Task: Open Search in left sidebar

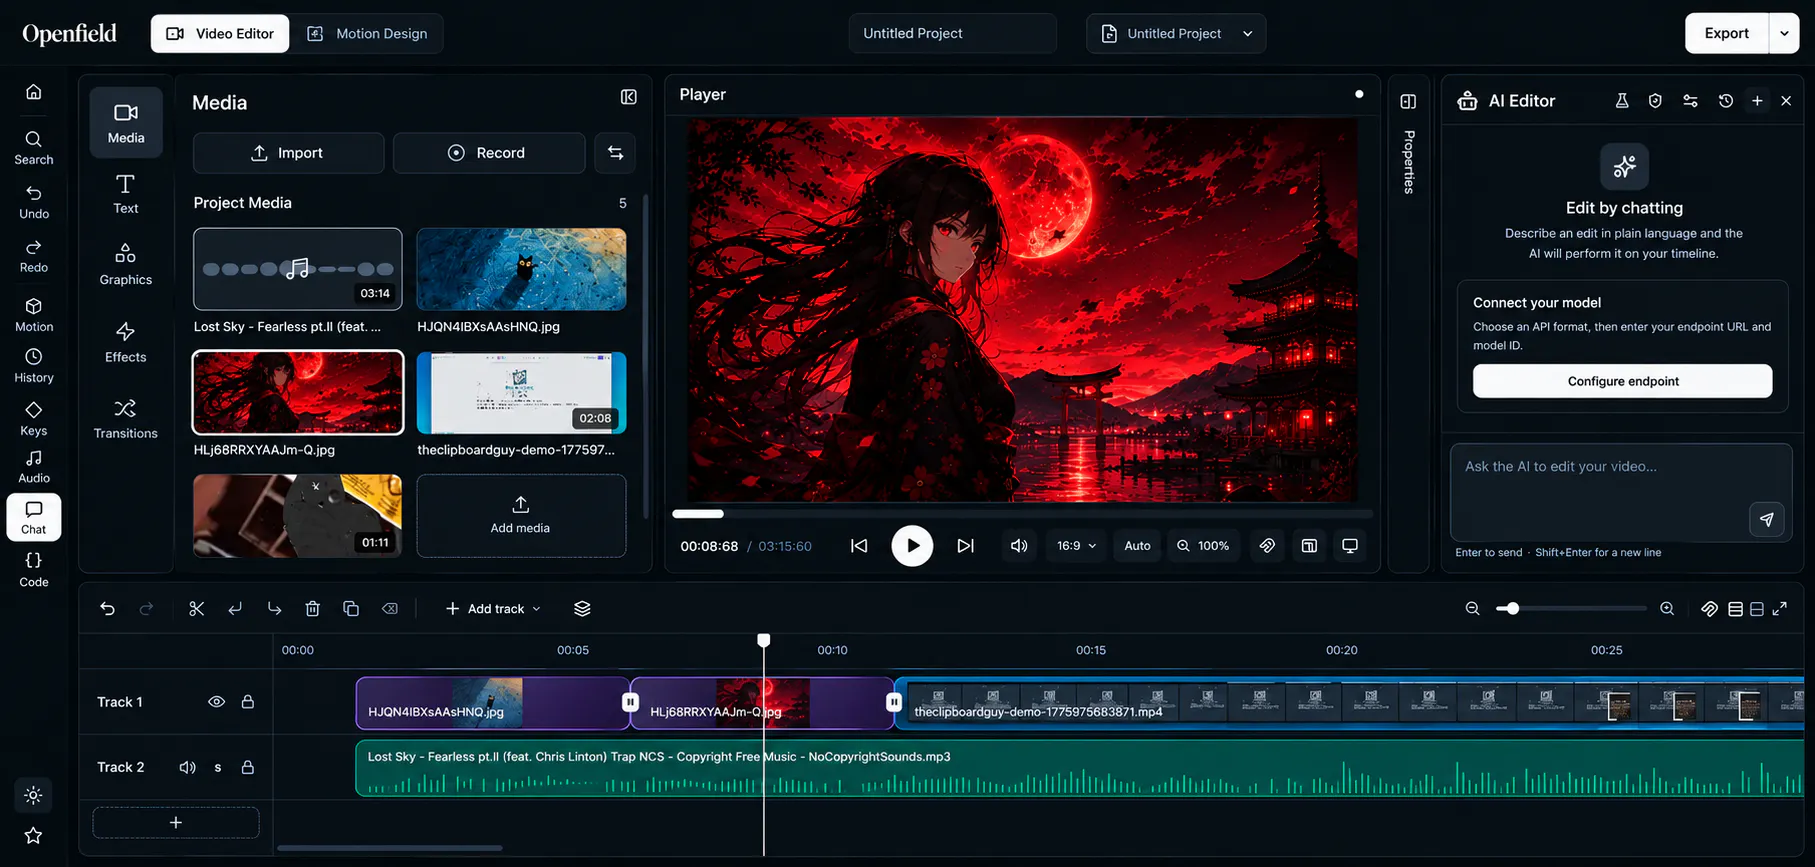Action: 33,147
